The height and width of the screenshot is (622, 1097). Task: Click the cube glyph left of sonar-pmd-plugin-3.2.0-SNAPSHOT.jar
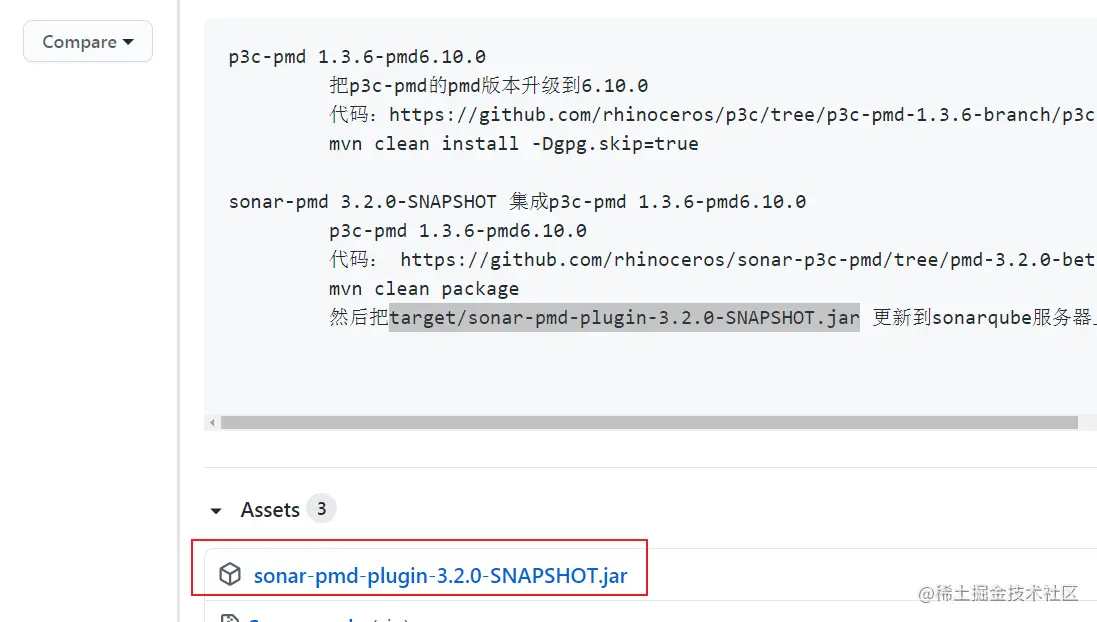[230, 574]
